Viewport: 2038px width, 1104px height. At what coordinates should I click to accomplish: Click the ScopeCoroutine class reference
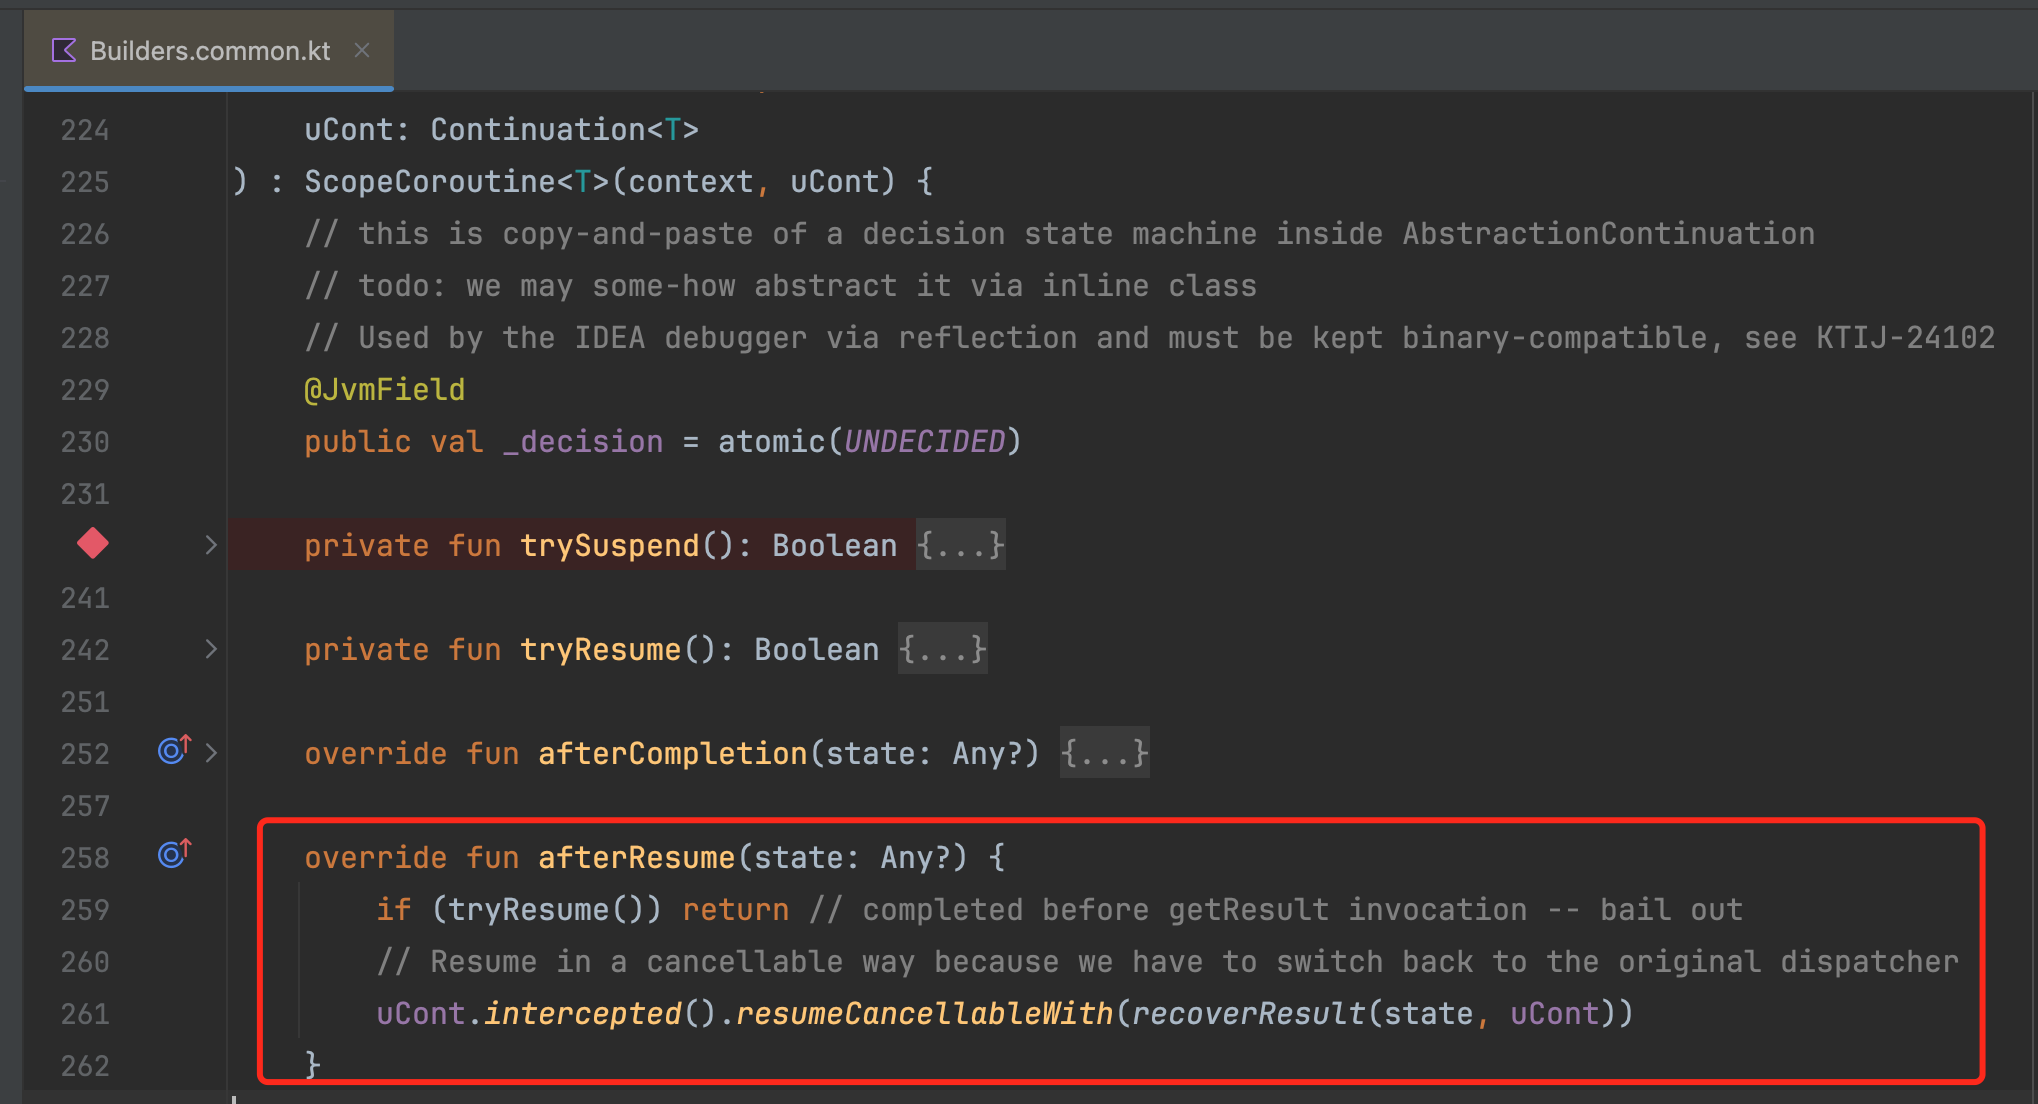(430, 182)
